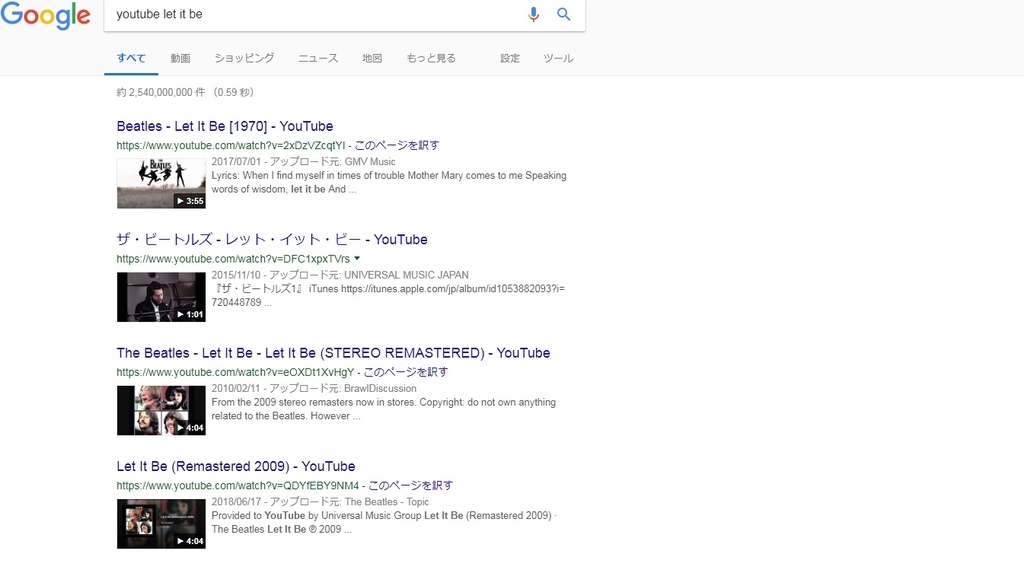This screenshot has height=573, width=1024.
Task: Click the 2010/02/11 BrawlDiscussion upload line
Action: 313,388
